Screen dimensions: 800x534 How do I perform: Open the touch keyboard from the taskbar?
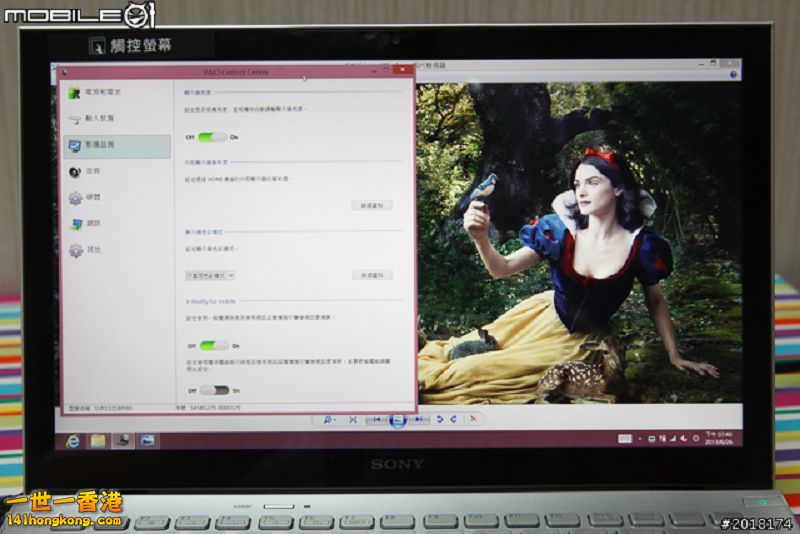pos(625,439)
